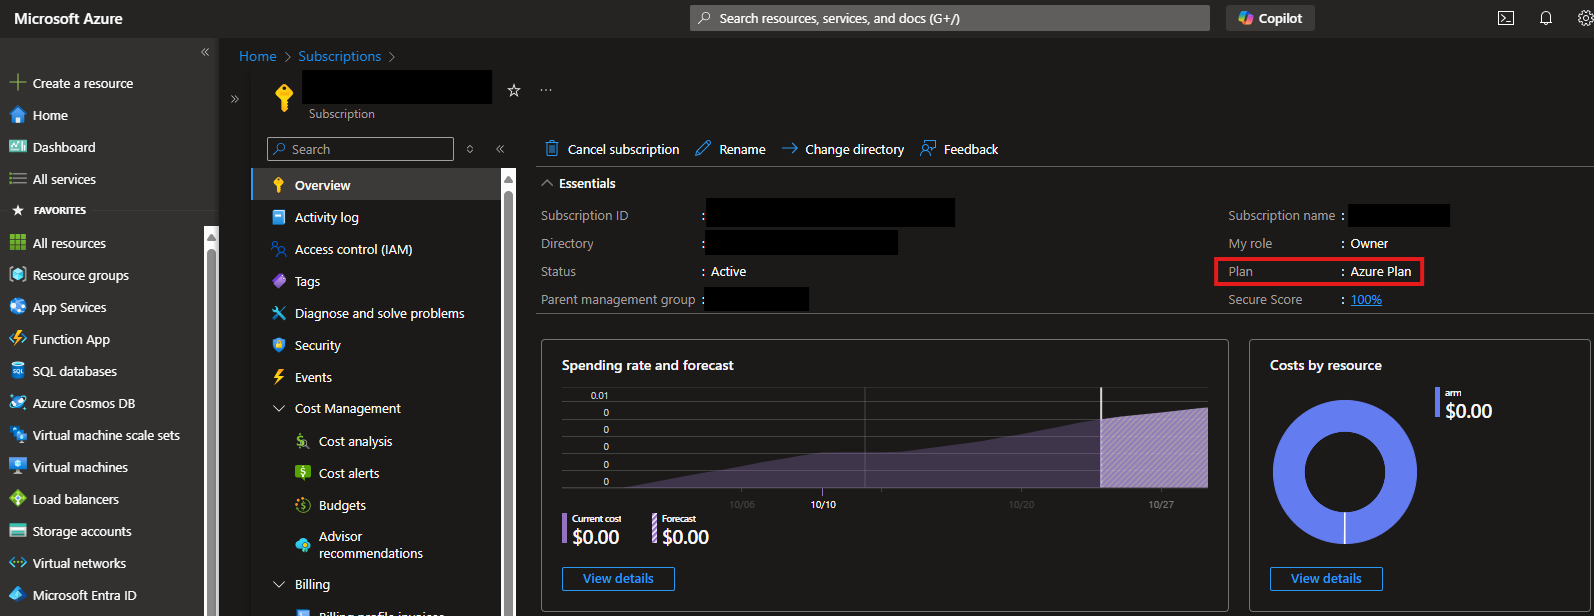Click the resource menu Search box
This screenshot has width=1594, height=616.
tap(360, 149)
